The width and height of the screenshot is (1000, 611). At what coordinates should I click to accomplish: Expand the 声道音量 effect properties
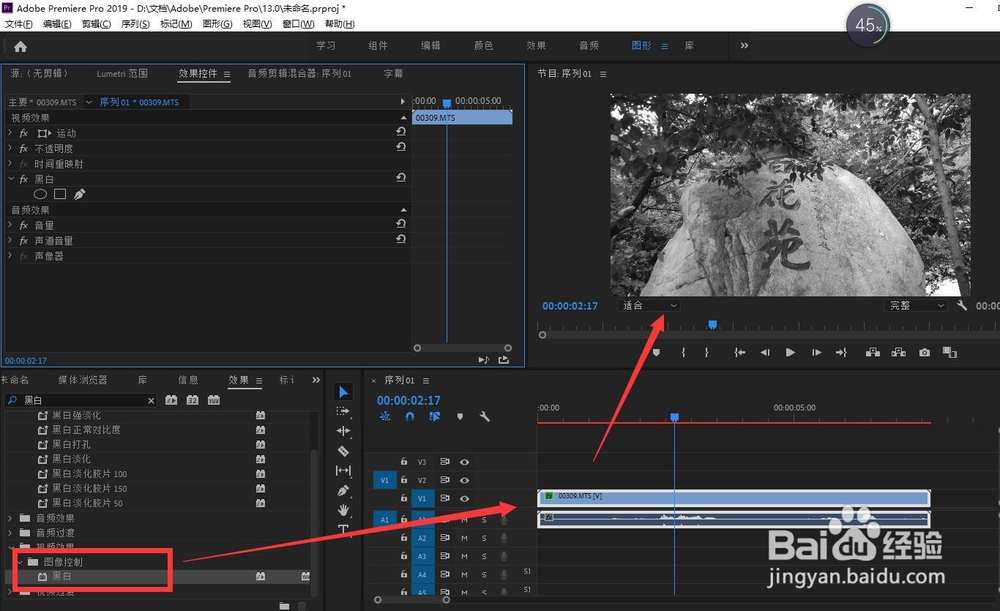point(10,240)
